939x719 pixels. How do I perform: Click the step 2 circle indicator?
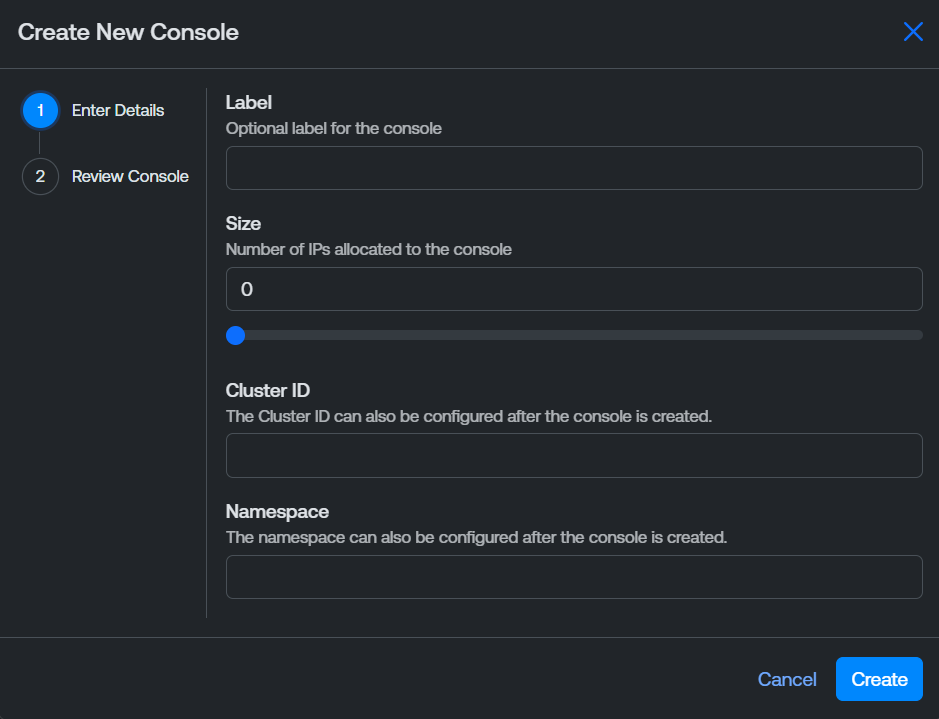click(x=40, y=177)
